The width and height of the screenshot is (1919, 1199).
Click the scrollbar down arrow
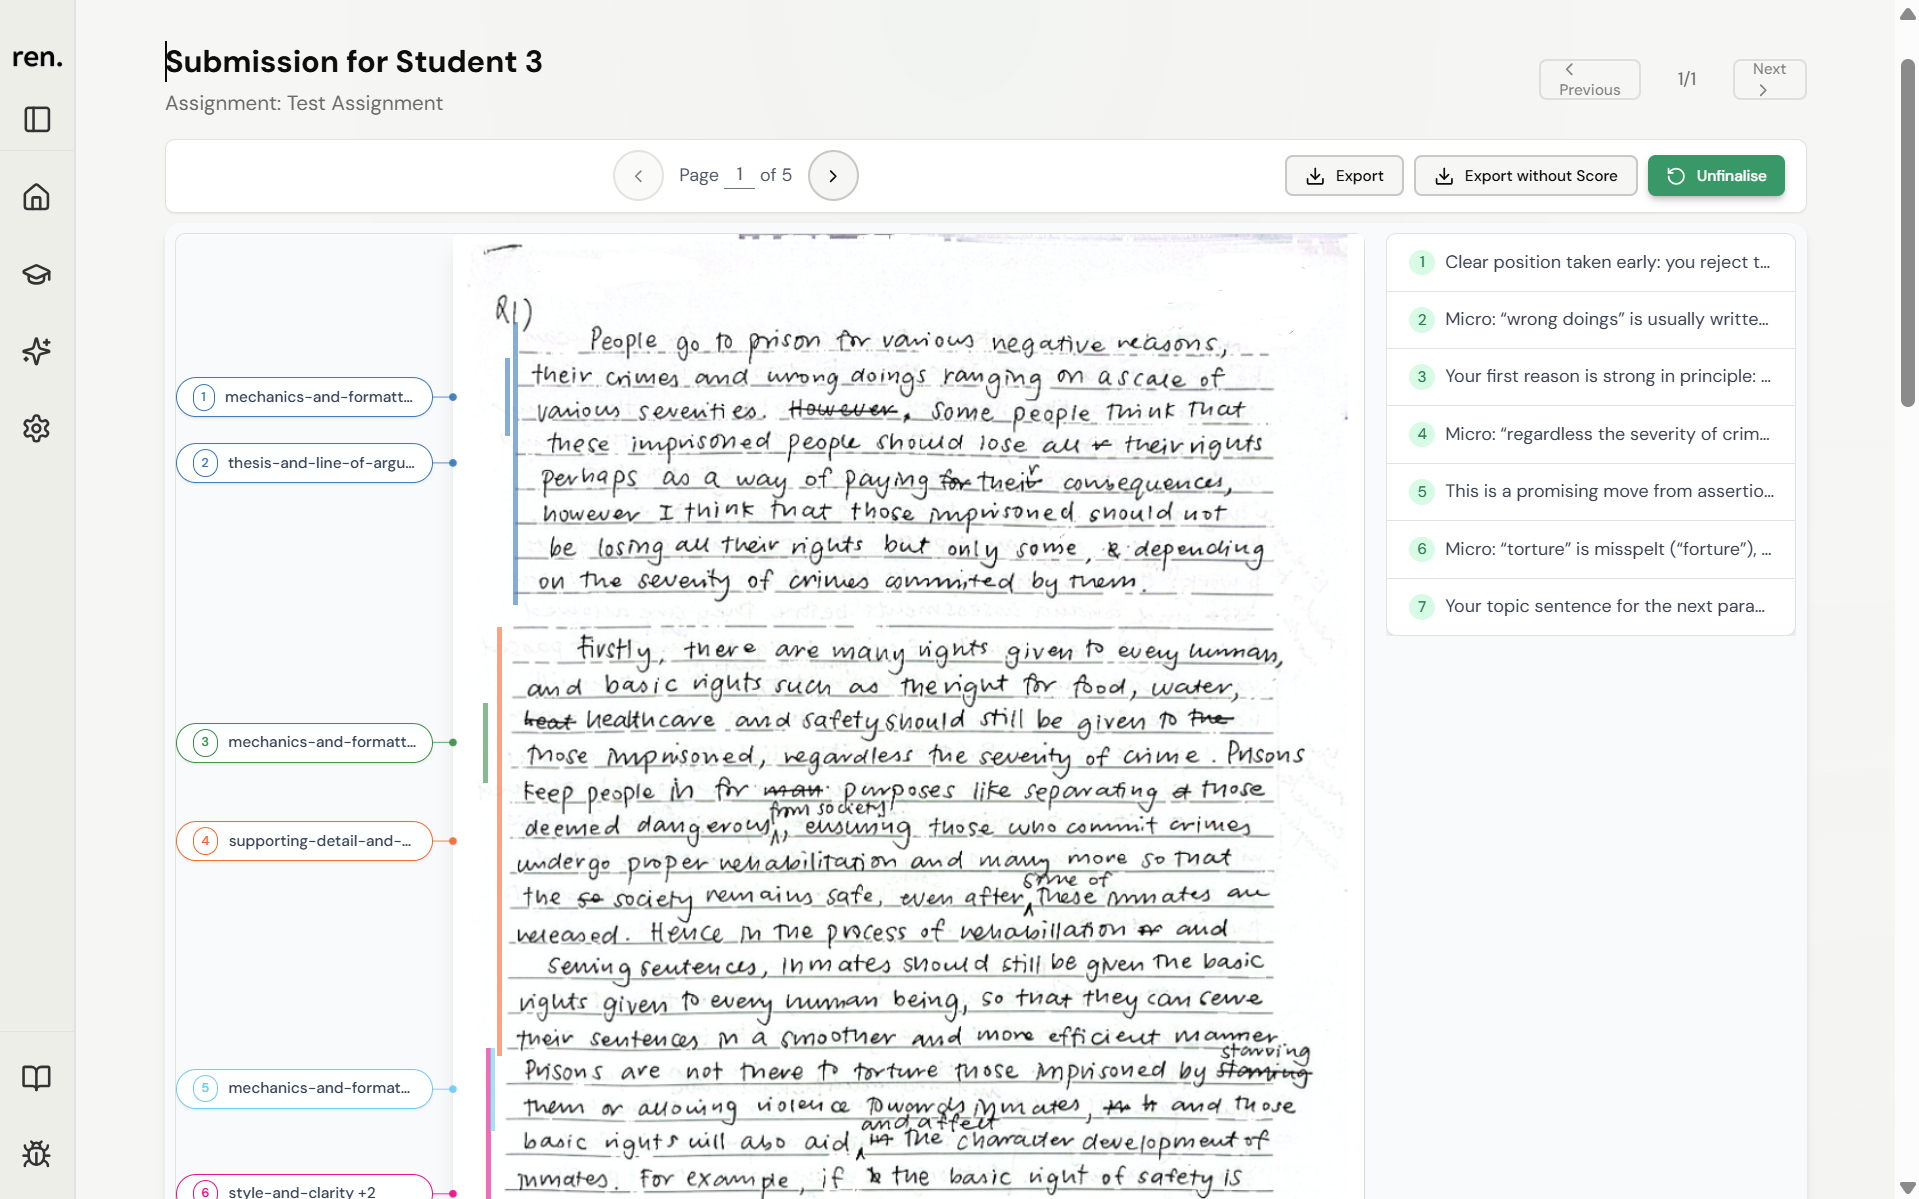point(1908,1189)
